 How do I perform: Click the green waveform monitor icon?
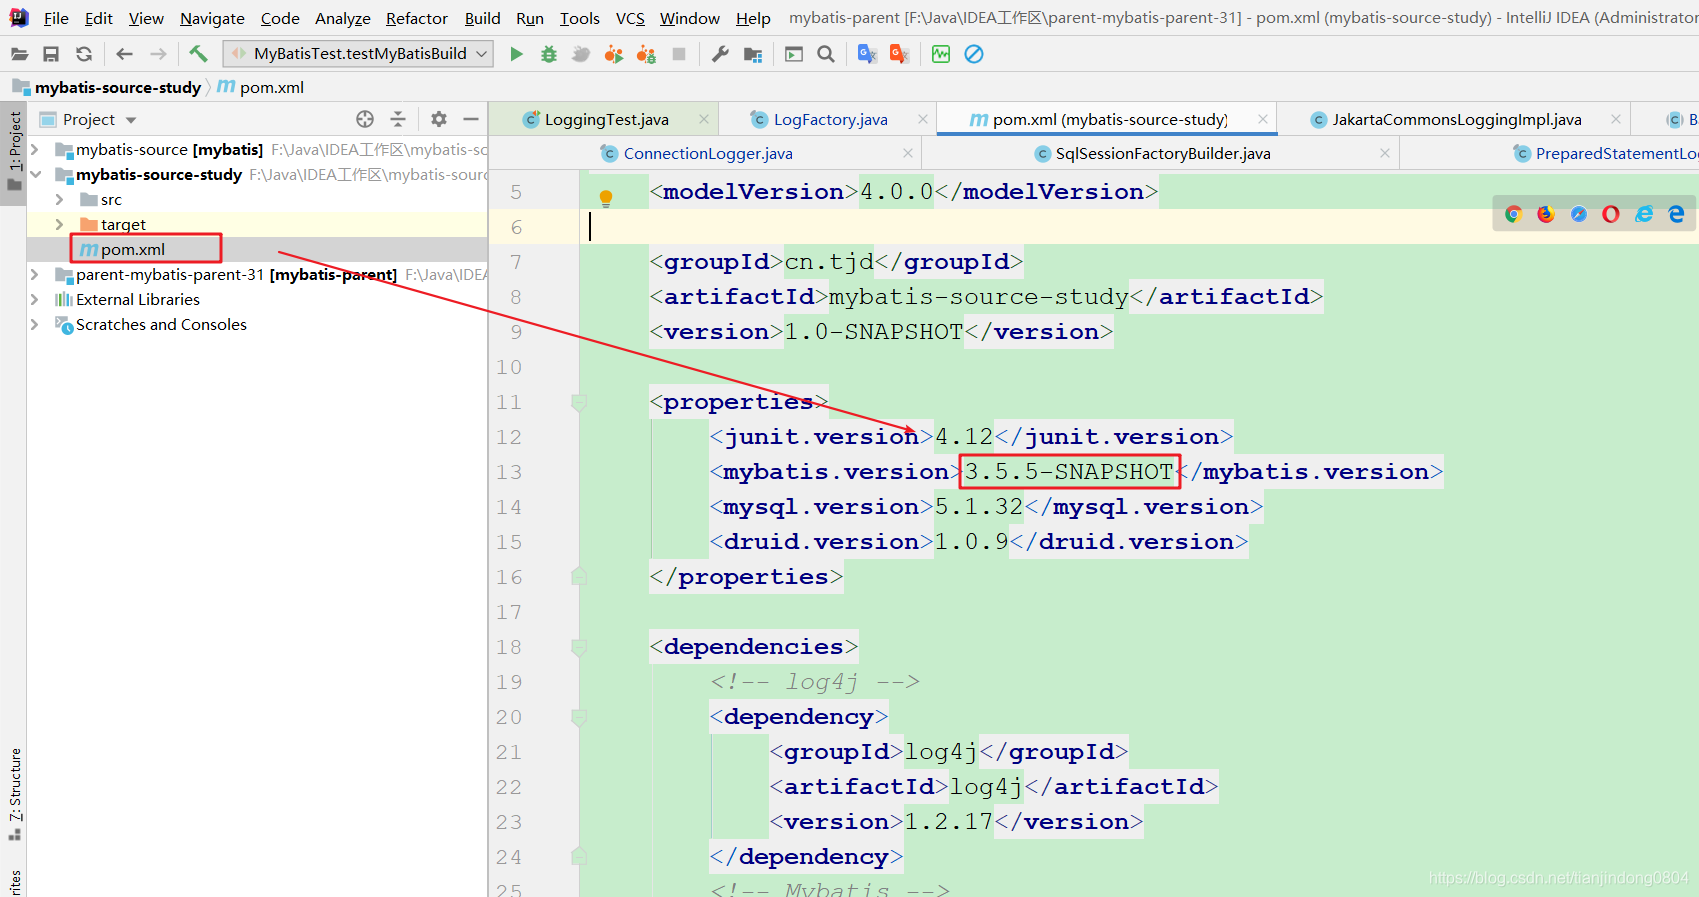(x=941, y=54)
